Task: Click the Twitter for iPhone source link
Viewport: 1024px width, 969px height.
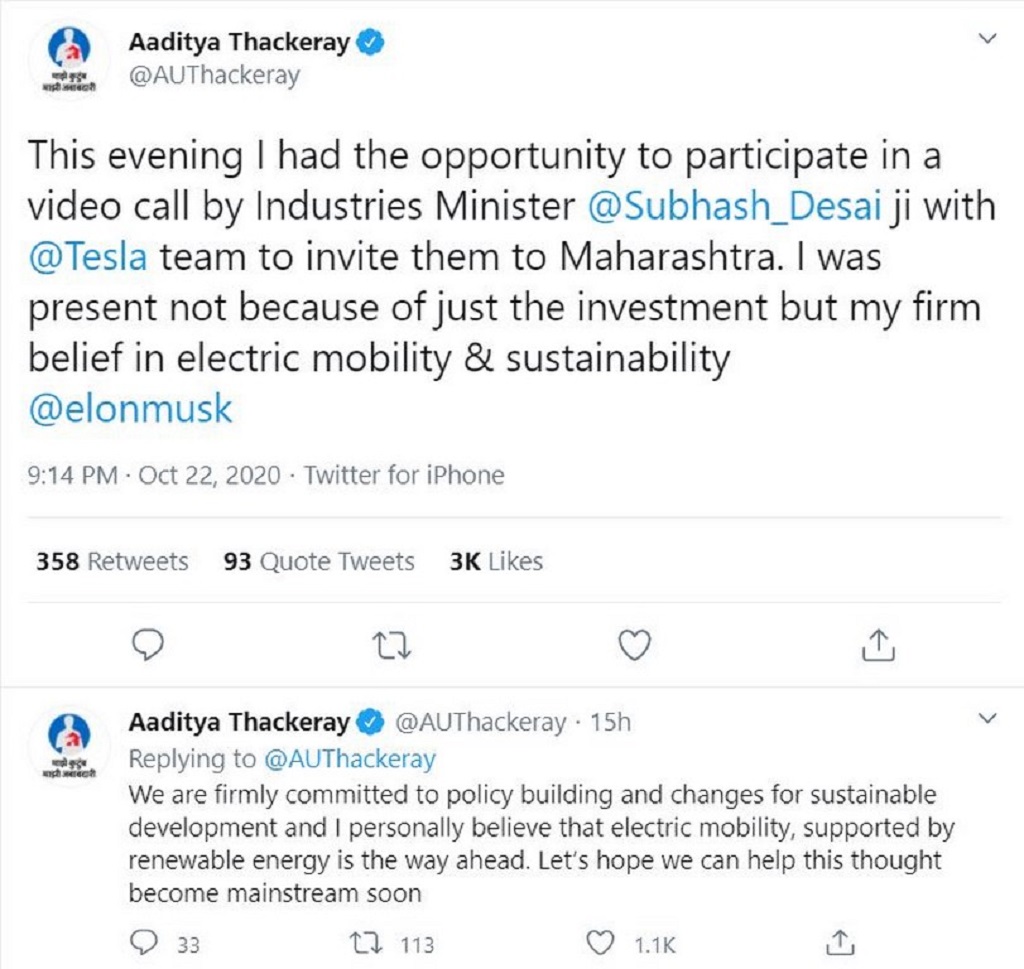Action: 404,475
